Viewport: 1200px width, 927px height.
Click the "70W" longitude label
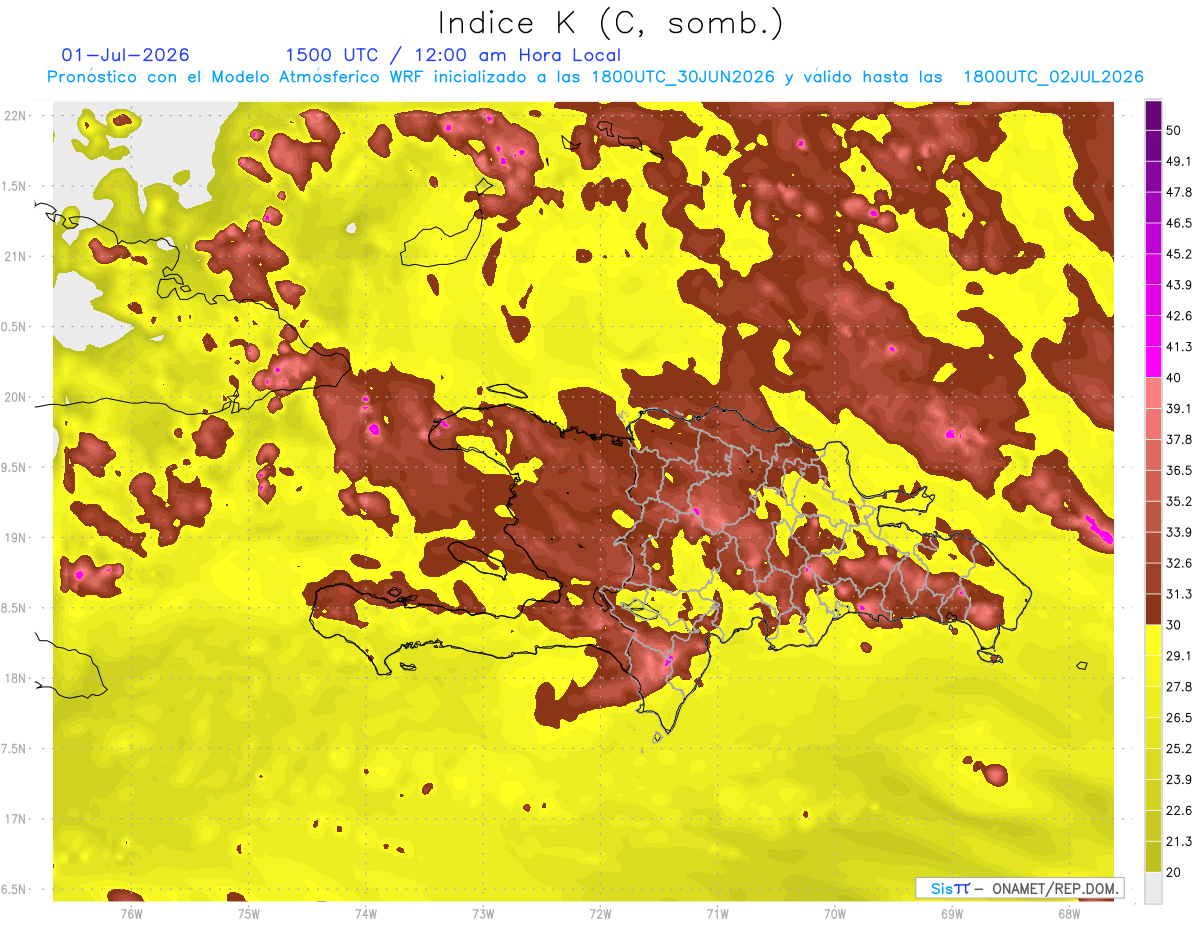pyautogui.click(x=835, y=913)
